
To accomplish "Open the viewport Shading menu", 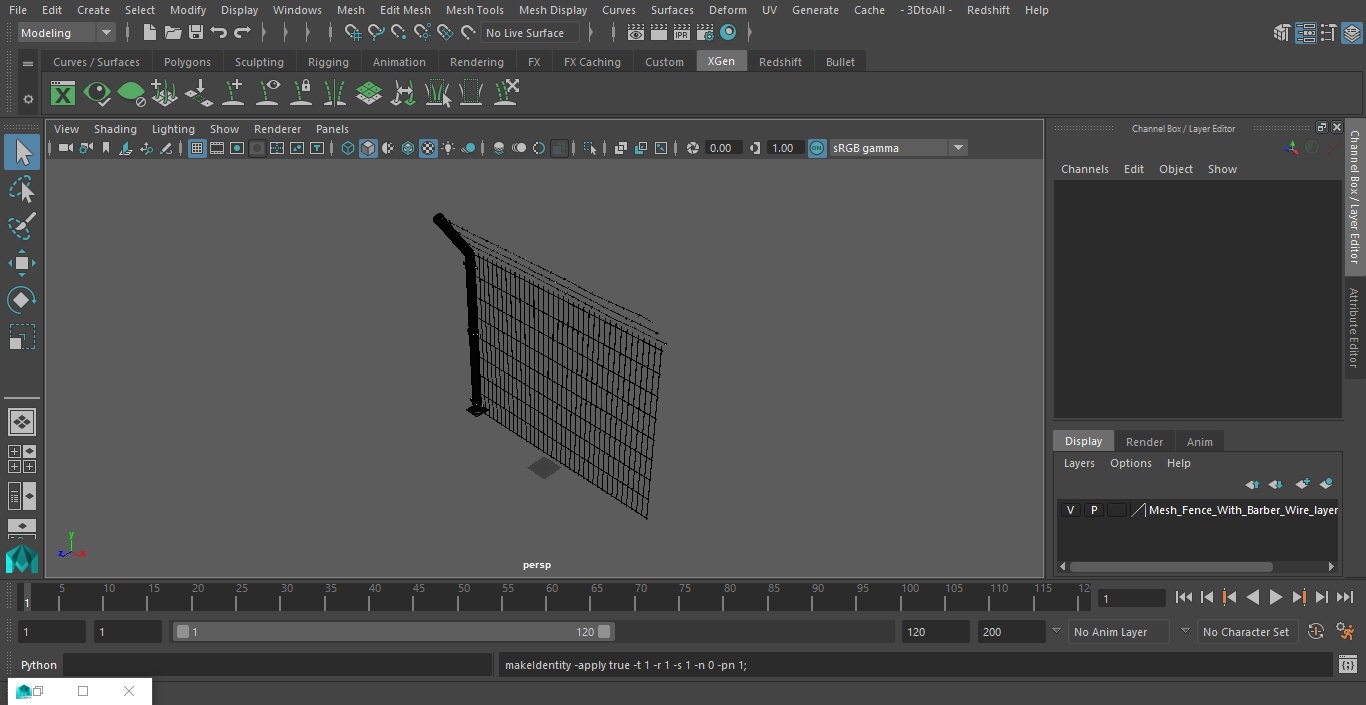I will pyautogui.click(x=115, y=129).
